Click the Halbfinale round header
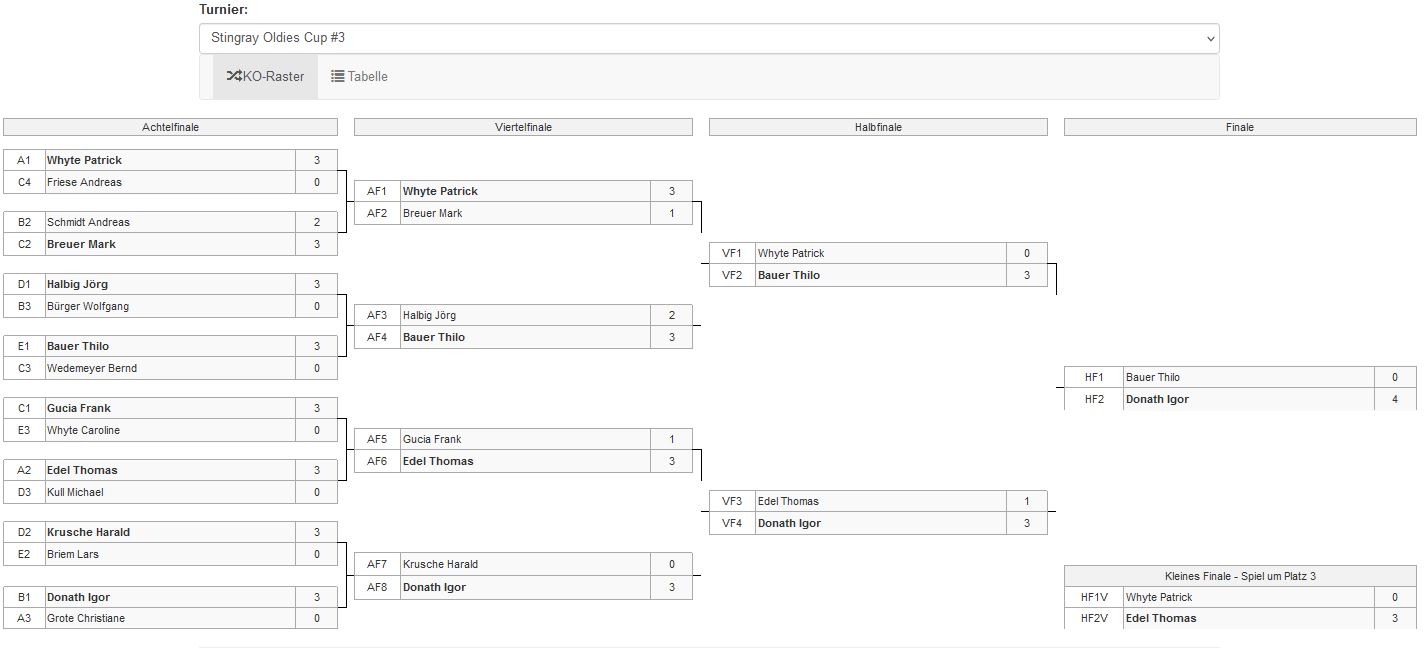Screen dimensions: 1424x648 click(878, 127)
